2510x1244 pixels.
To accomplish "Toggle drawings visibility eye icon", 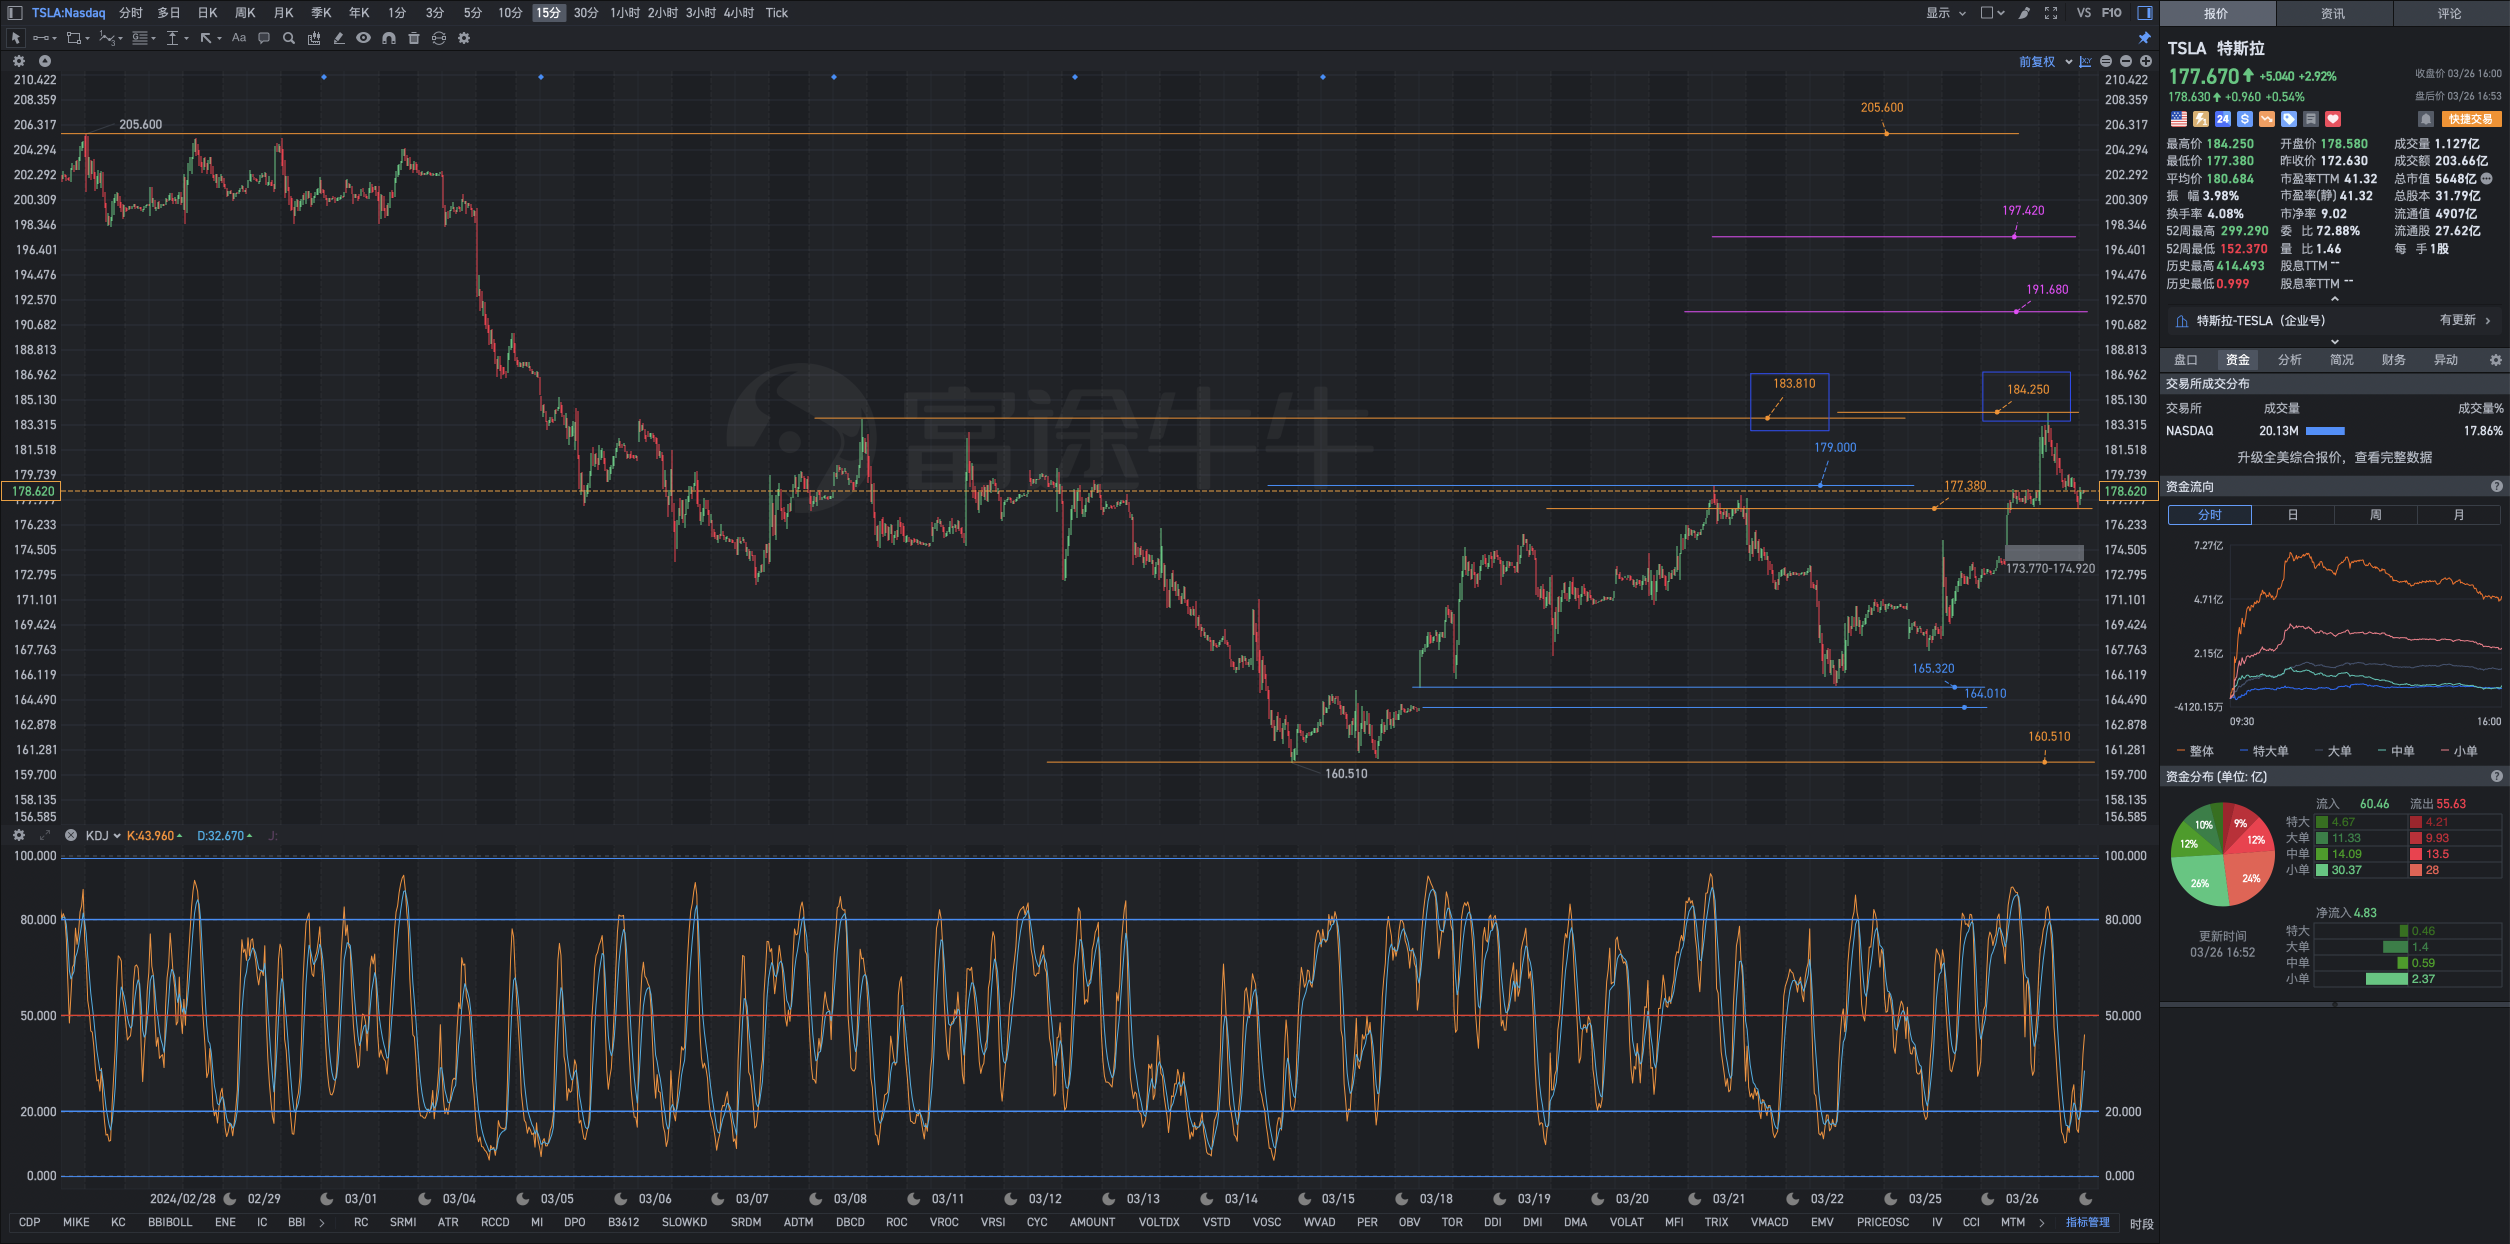I will (364, 38).
